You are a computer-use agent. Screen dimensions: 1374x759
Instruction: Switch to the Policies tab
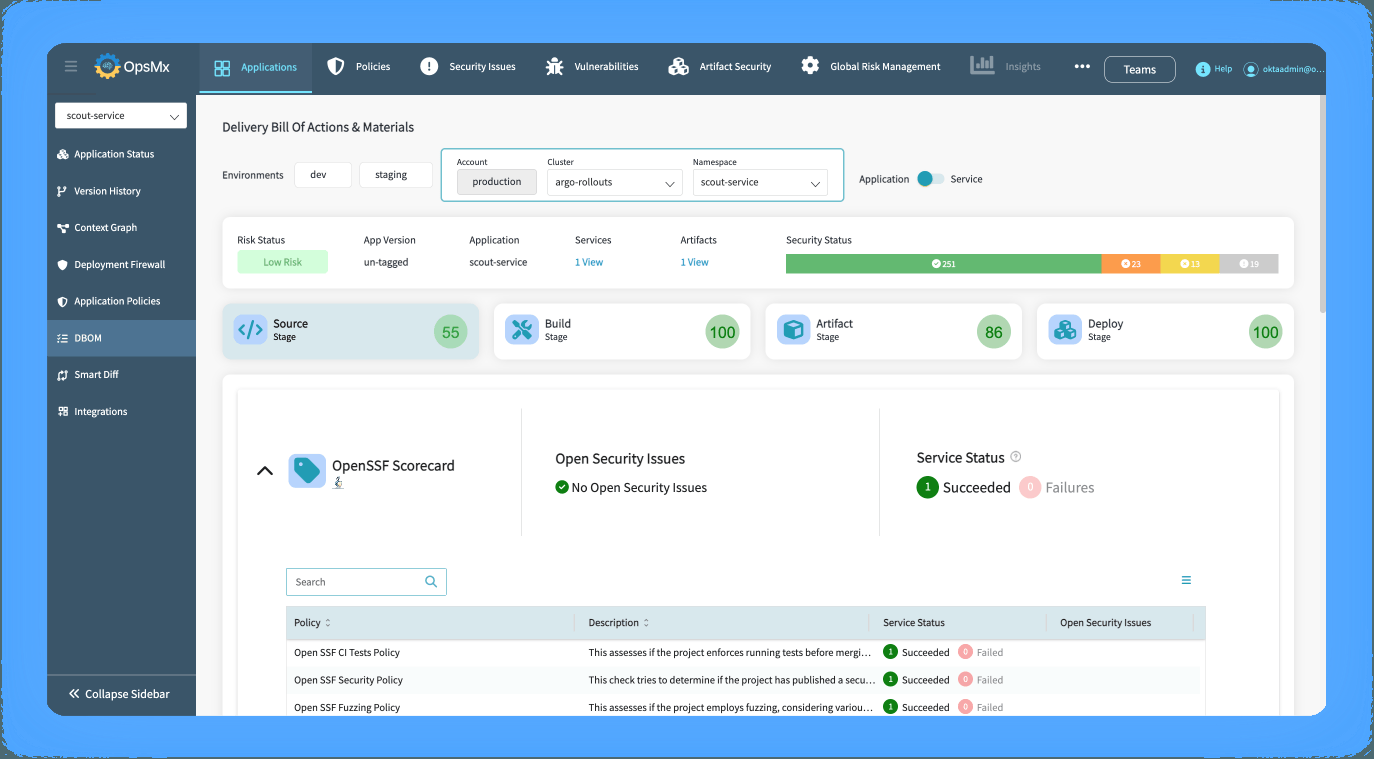pyautogui.click(x=360, y=67)
